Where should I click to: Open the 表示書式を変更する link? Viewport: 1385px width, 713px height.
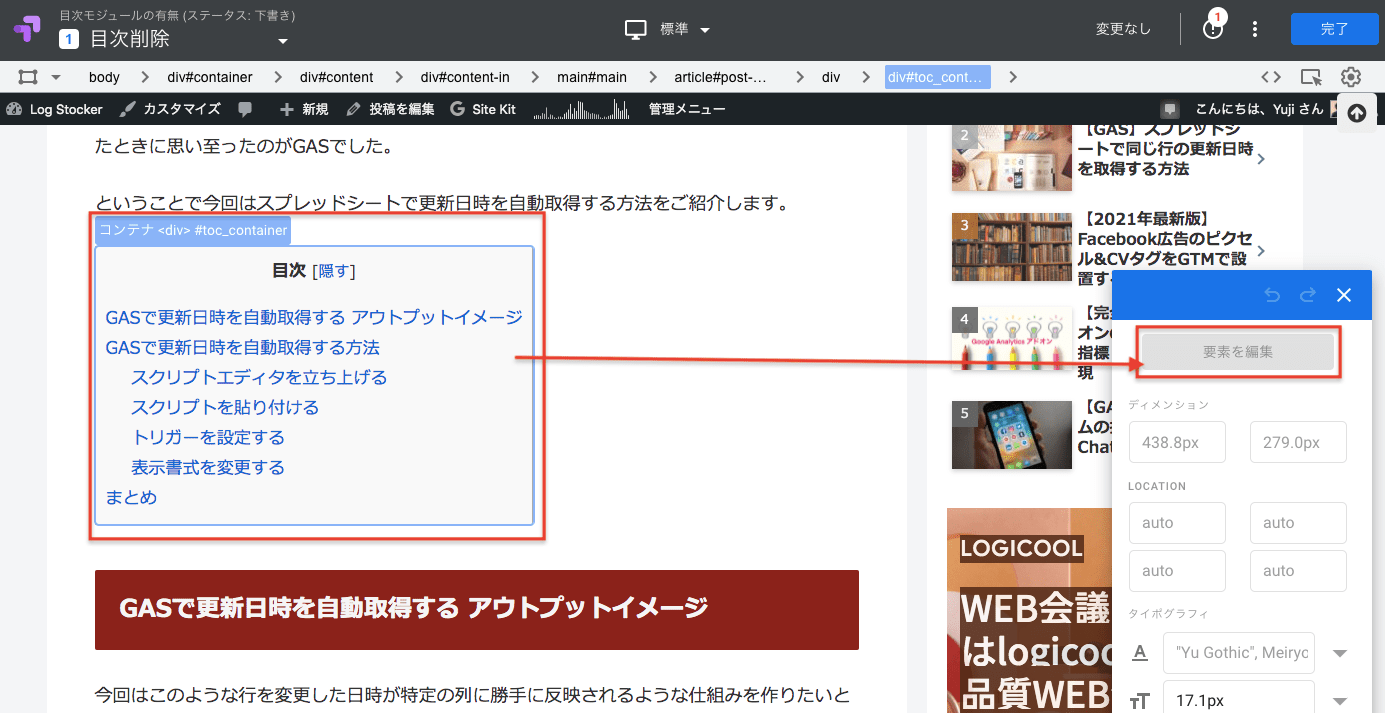click(x=208, y=467)
